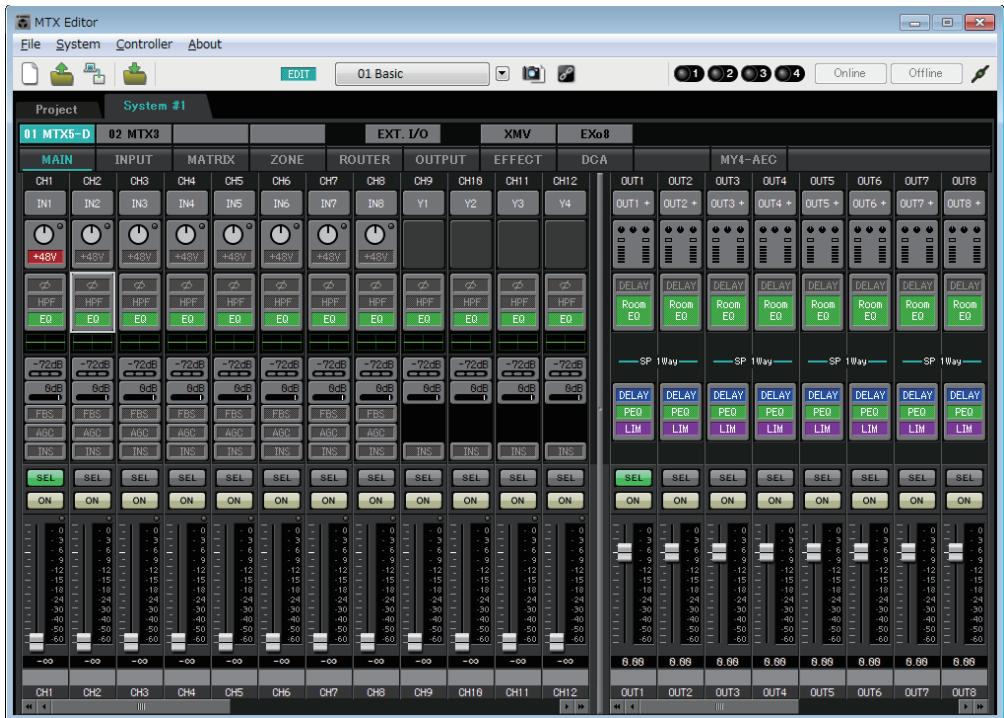Select device indicator 1
1004x718 pixels.
688,74
